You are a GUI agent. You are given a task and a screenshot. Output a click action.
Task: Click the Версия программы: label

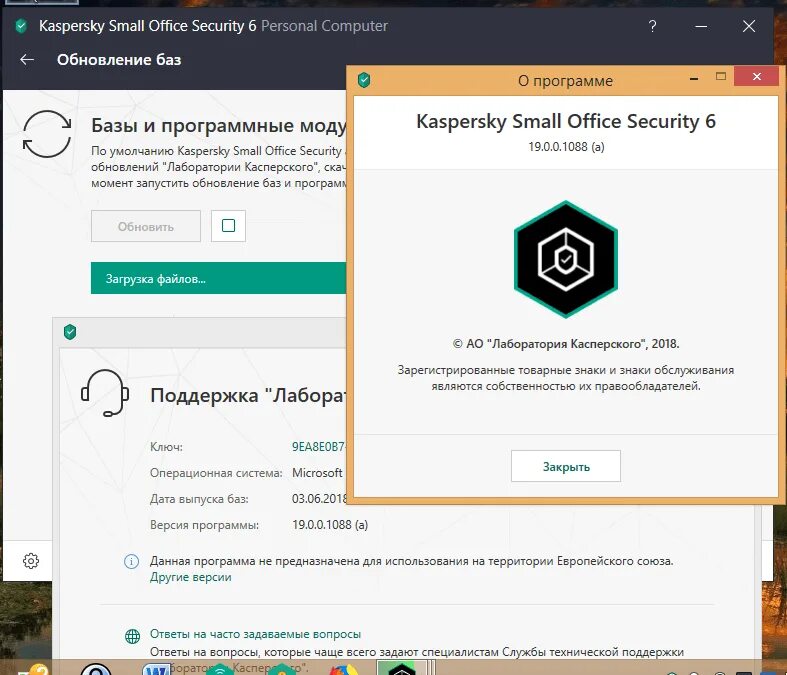tap(204, 525)
